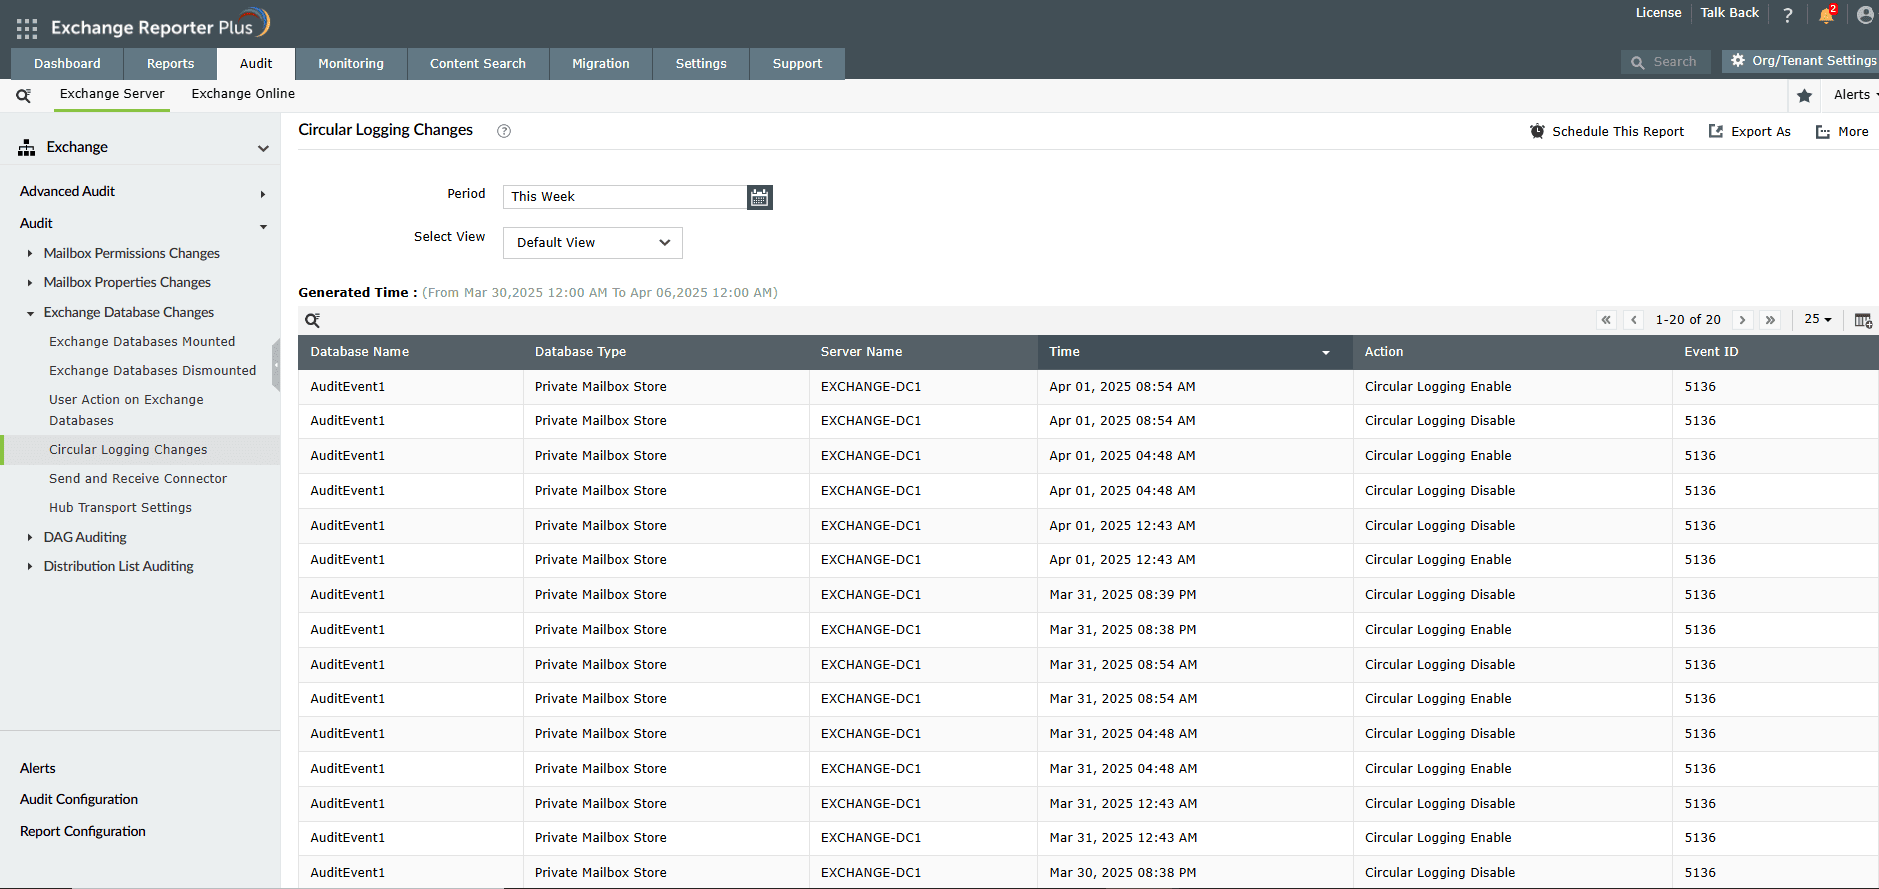Viewport: 1879px width, 889px height.
Task: Click the sidebar search reports icon
Action: 23,95
